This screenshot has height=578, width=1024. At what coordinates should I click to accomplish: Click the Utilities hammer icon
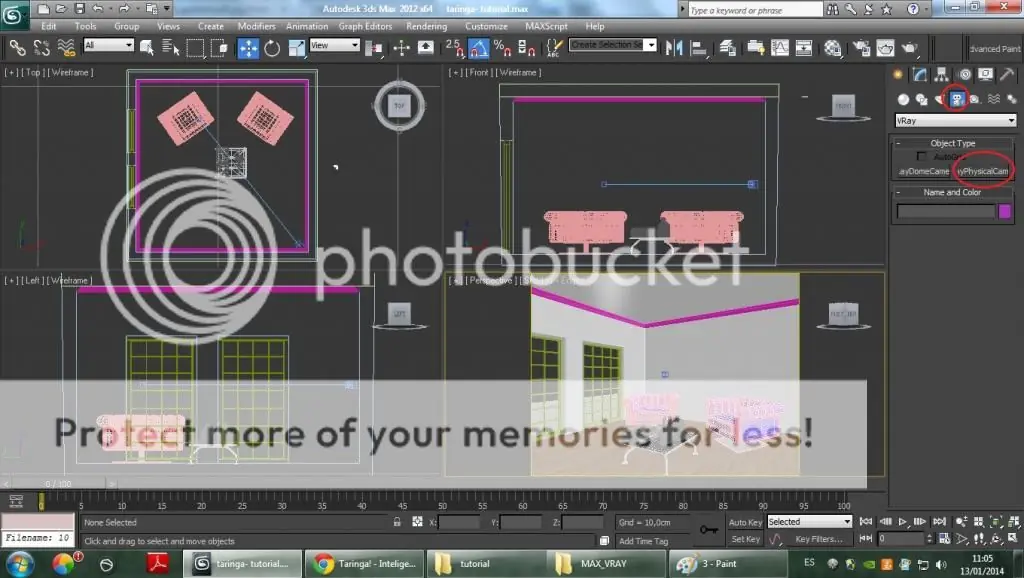pos(1008,73)
